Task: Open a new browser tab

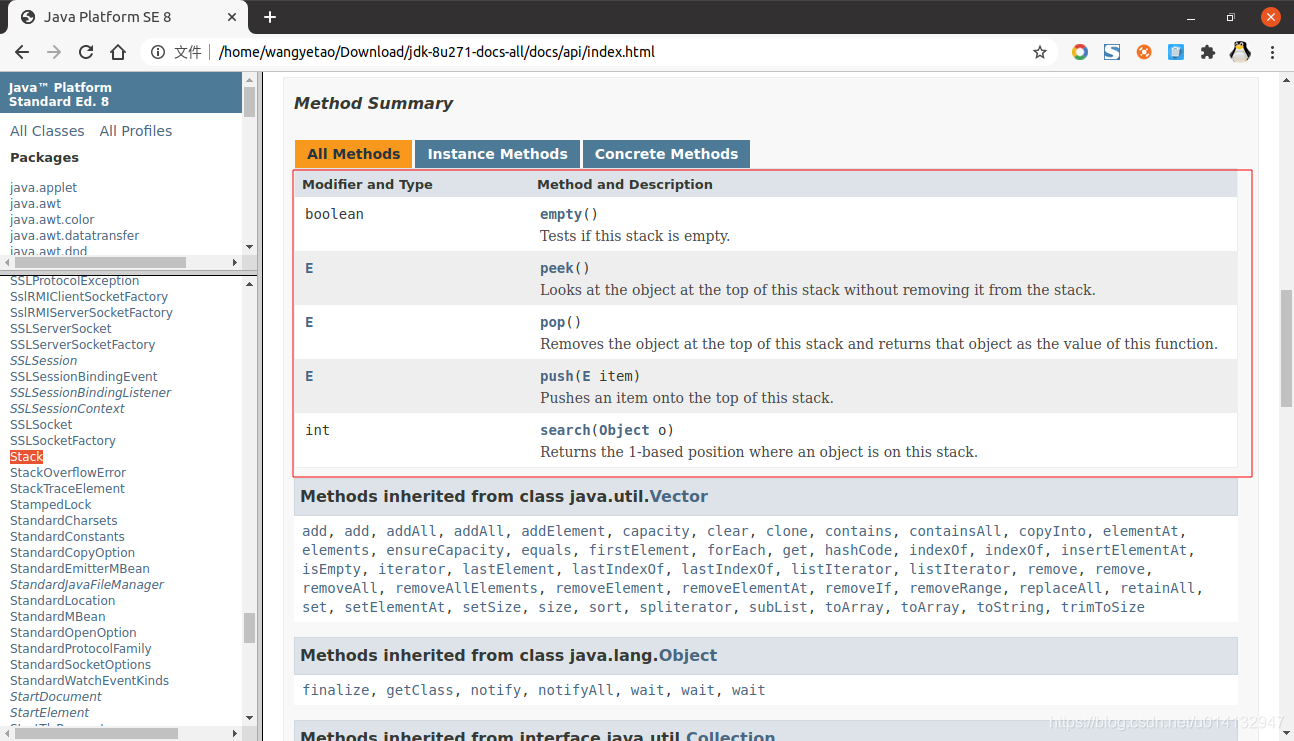Action: tap(270, 17)
